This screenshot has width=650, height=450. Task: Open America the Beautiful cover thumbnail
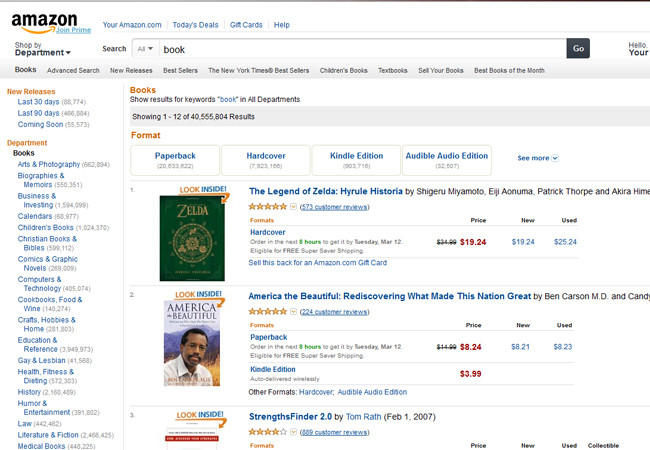pos(192,344)
